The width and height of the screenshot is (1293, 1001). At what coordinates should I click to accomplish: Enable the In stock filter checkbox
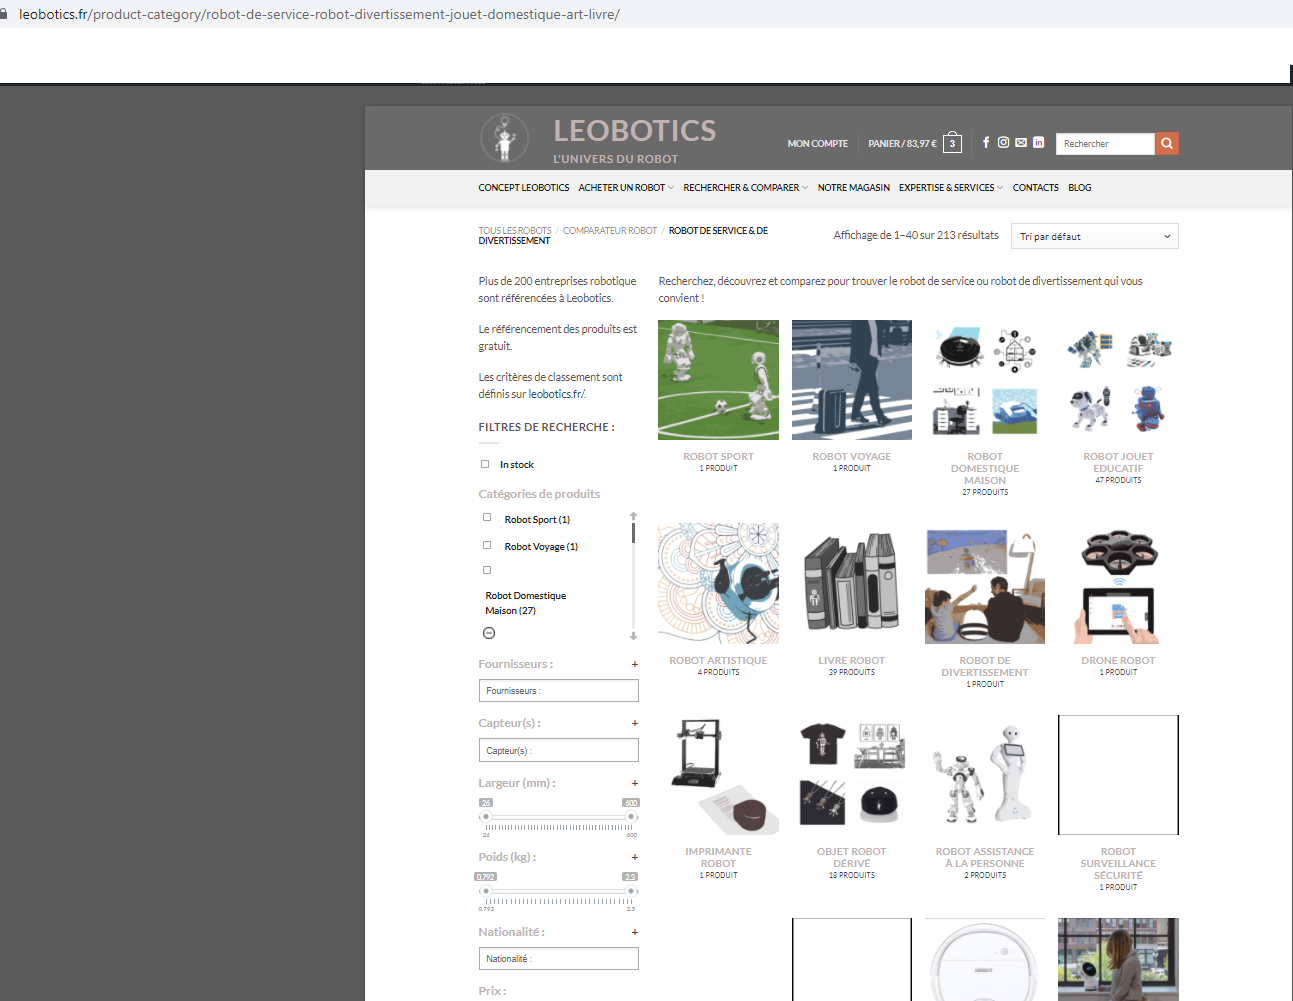pyautogui.click(x=485, y=464)
